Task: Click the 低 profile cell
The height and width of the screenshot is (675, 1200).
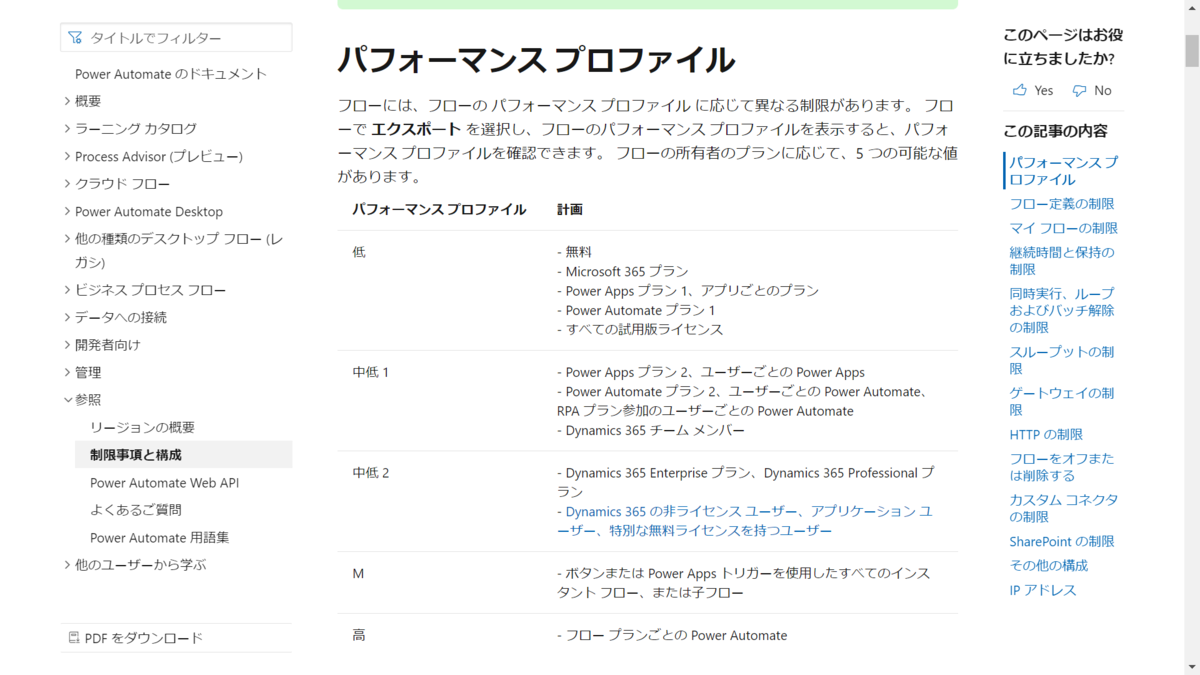Action: (359, 252)
